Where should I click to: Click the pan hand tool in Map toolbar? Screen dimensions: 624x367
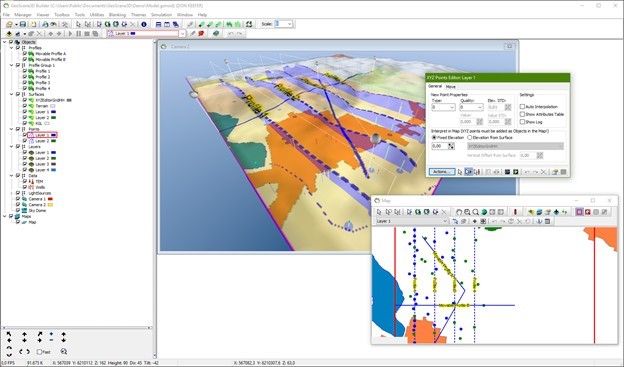(458, 212)
